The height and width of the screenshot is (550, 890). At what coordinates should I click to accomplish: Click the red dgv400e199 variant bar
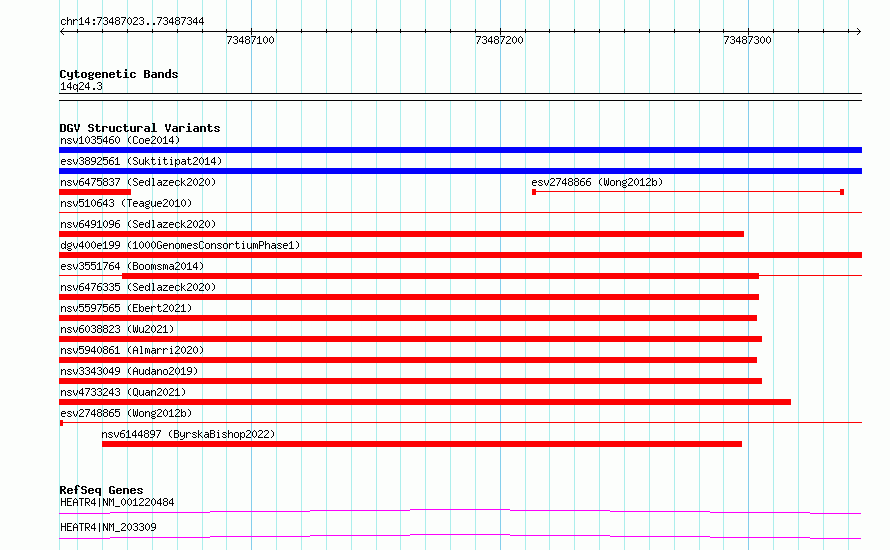pos(460,255)
